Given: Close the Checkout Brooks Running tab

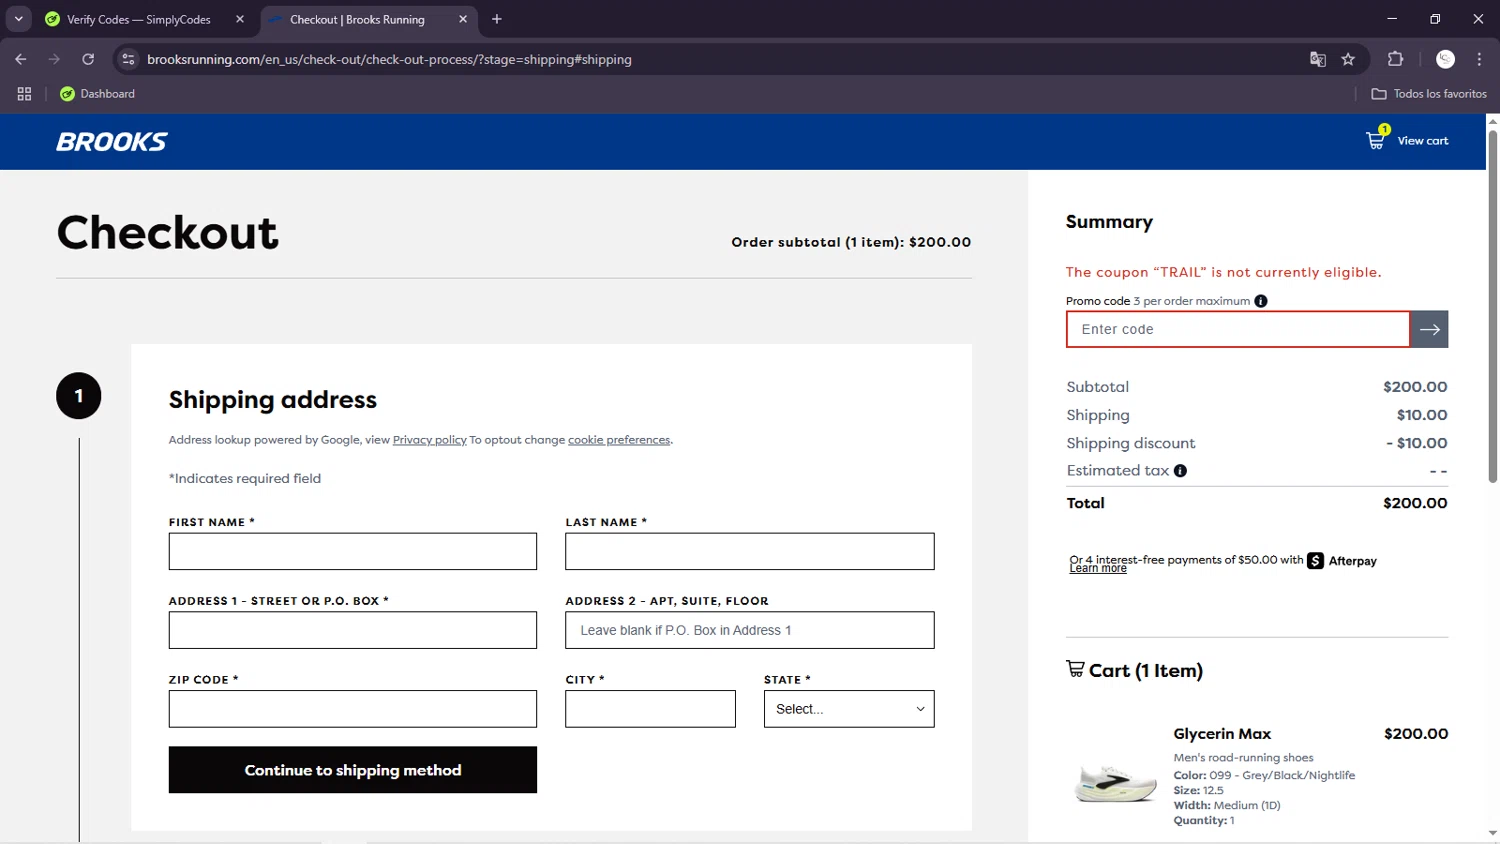Looking at the screenshot, I should 463,19.
